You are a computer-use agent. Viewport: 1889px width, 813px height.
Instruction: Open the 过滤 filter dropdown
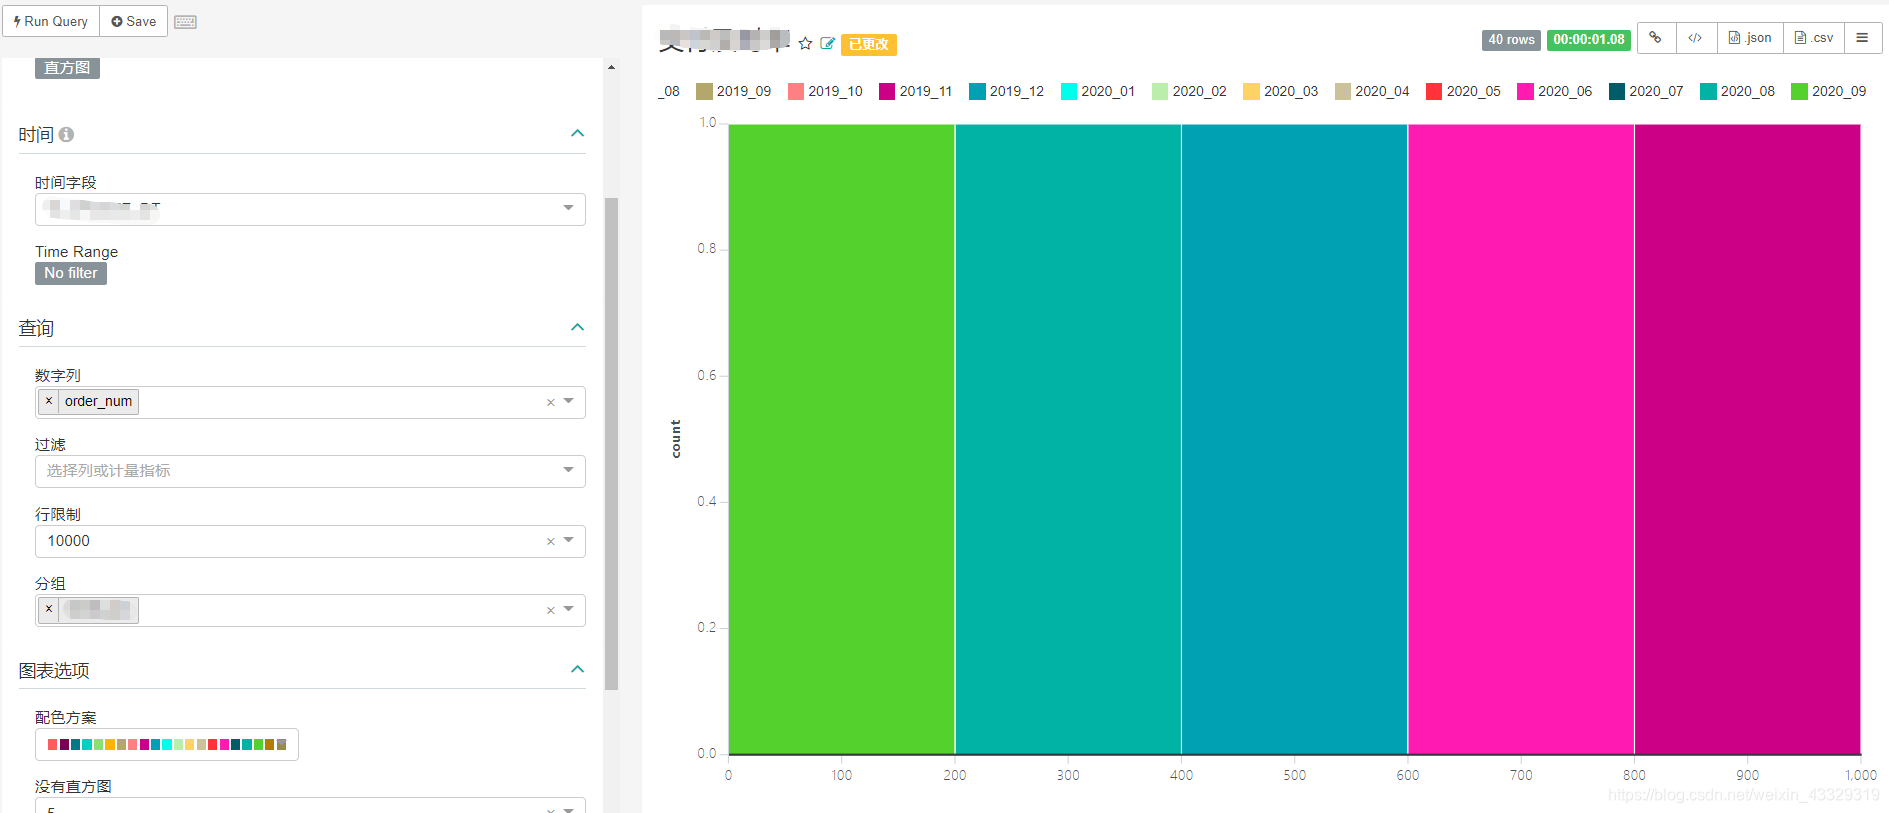pyautogui.click(x=310, y=471)
